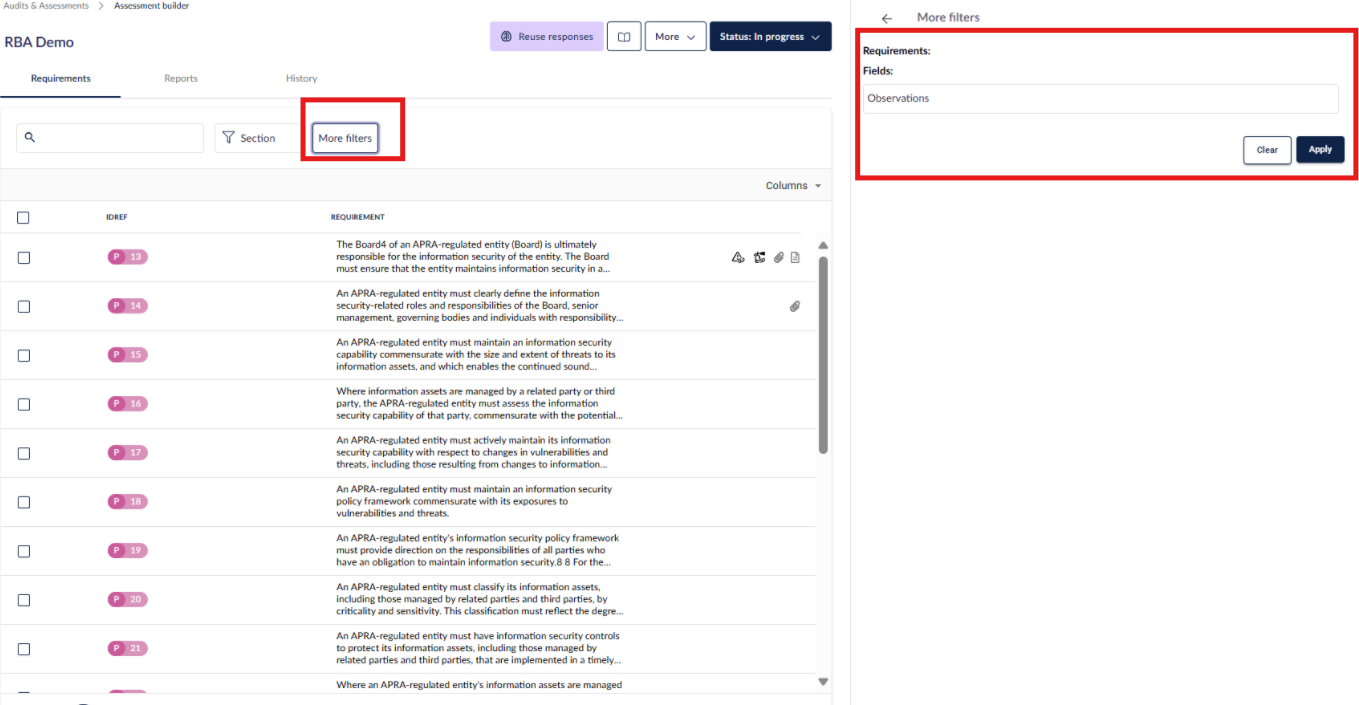The image size is (1359, 705).
Task: Toggle the select-all checkbox in table header
Action: [x=24, y=218]
